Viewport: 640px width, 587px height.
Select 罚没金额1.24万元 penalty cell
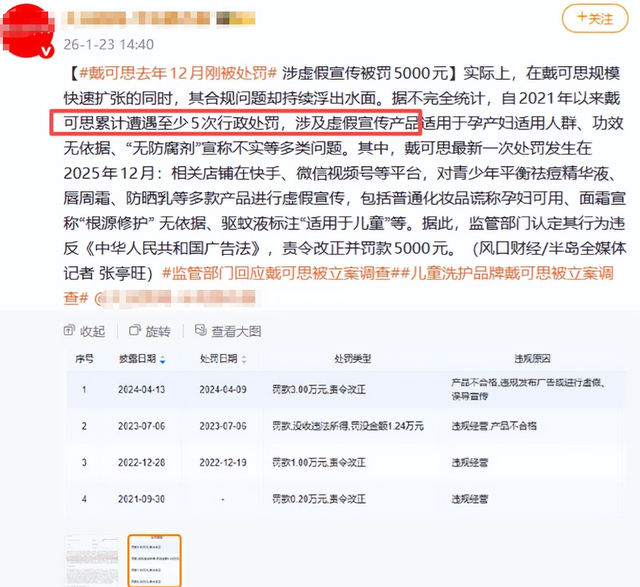coord(348,426)
